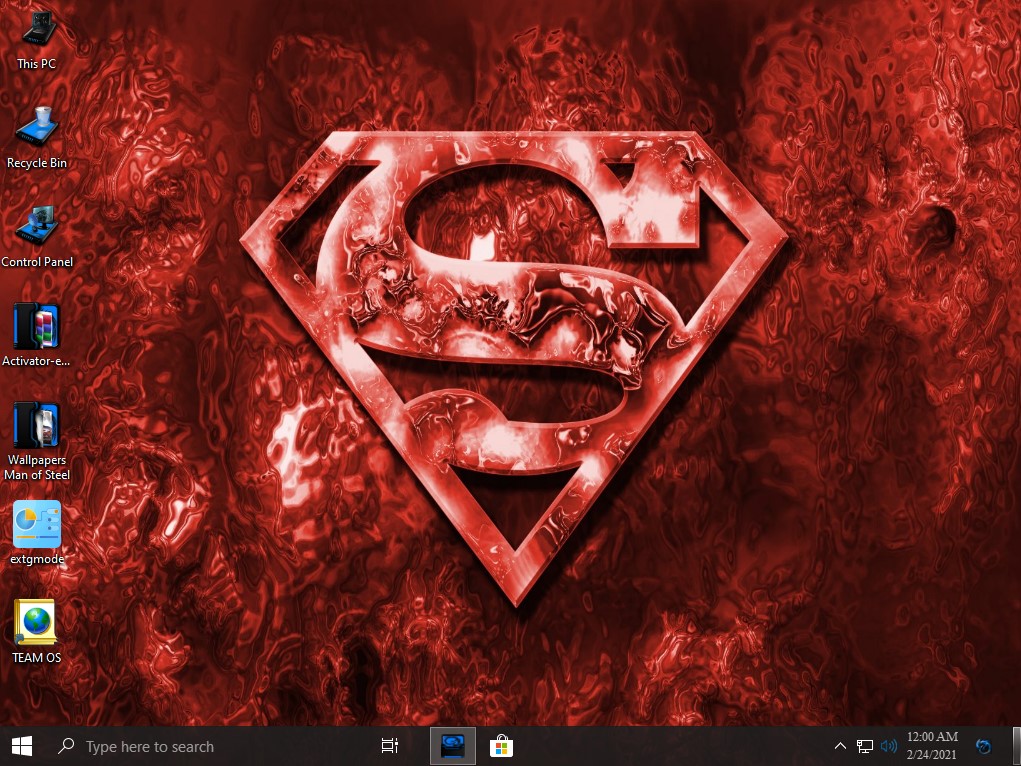Select the extgmode desktop icon
This screenshot has height=766, width=1021.
coord(36,533)
